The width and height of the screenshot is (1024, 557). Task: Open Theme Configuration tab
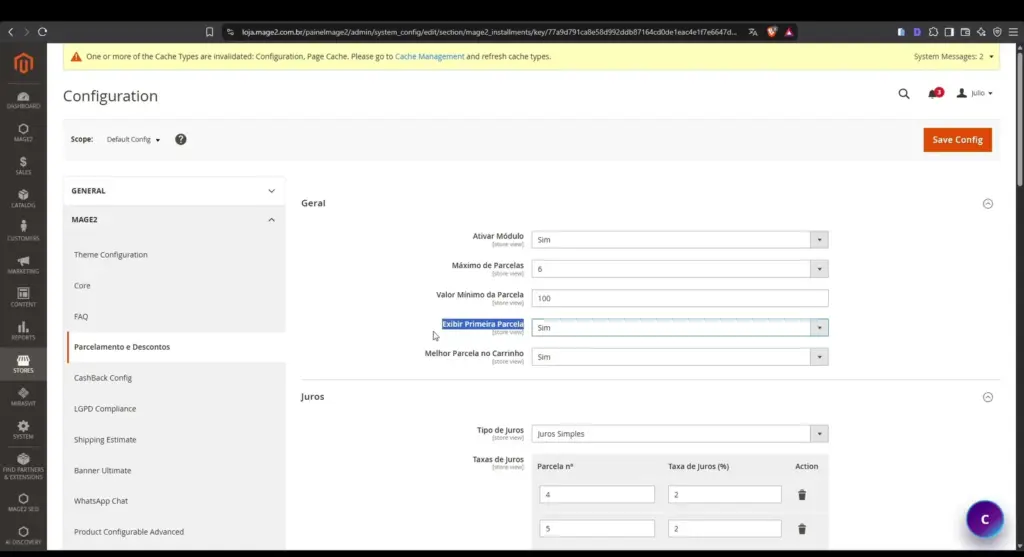[110, 255]
